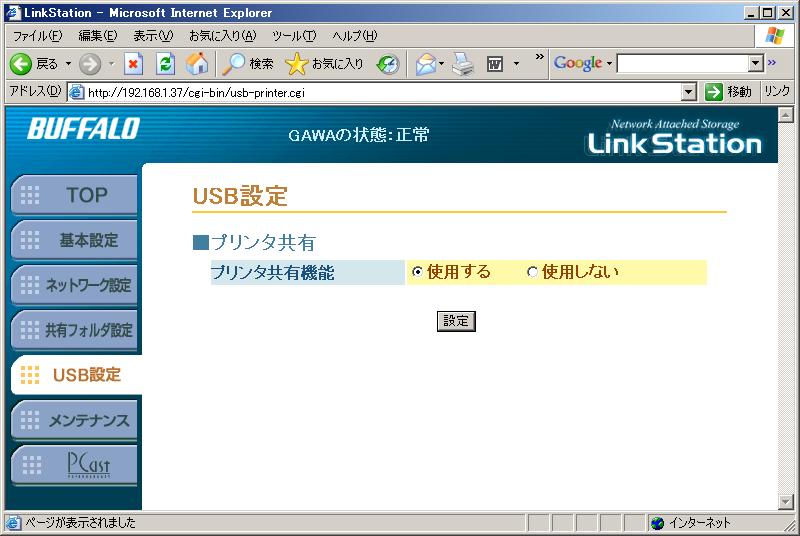The width and height of the screenshot is (800, 536).
Task: Click the Refresh page icon
Action: pyautogui.click(x=166, y=64)
